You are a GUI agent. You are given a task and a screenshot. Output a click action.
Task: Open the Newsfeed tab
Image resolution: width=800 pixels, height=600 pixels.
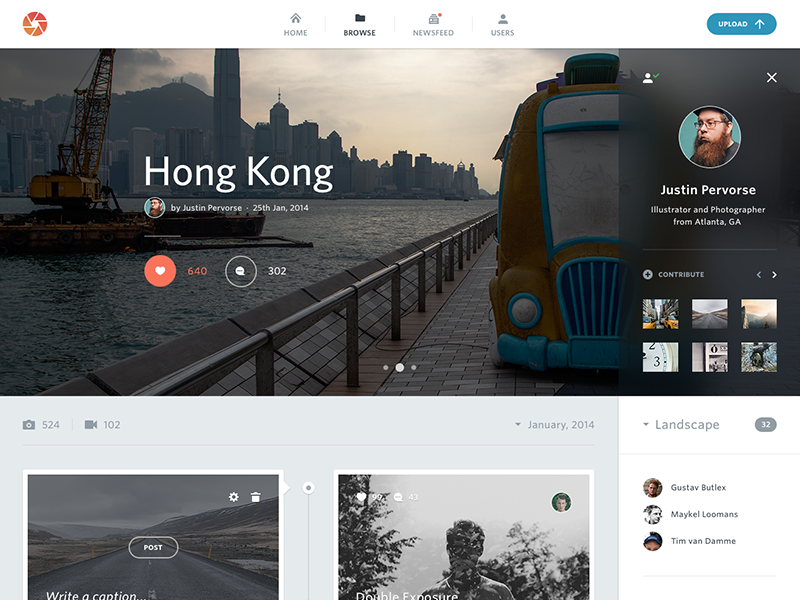pos(433,25)
